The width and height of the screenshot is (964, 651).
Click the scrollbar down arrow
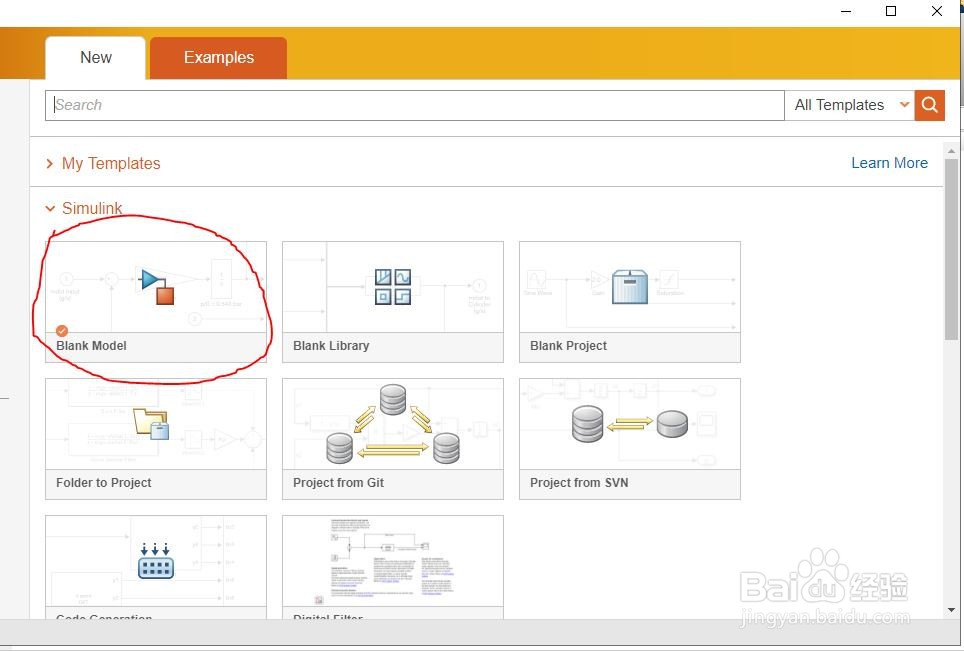[951, 610]
